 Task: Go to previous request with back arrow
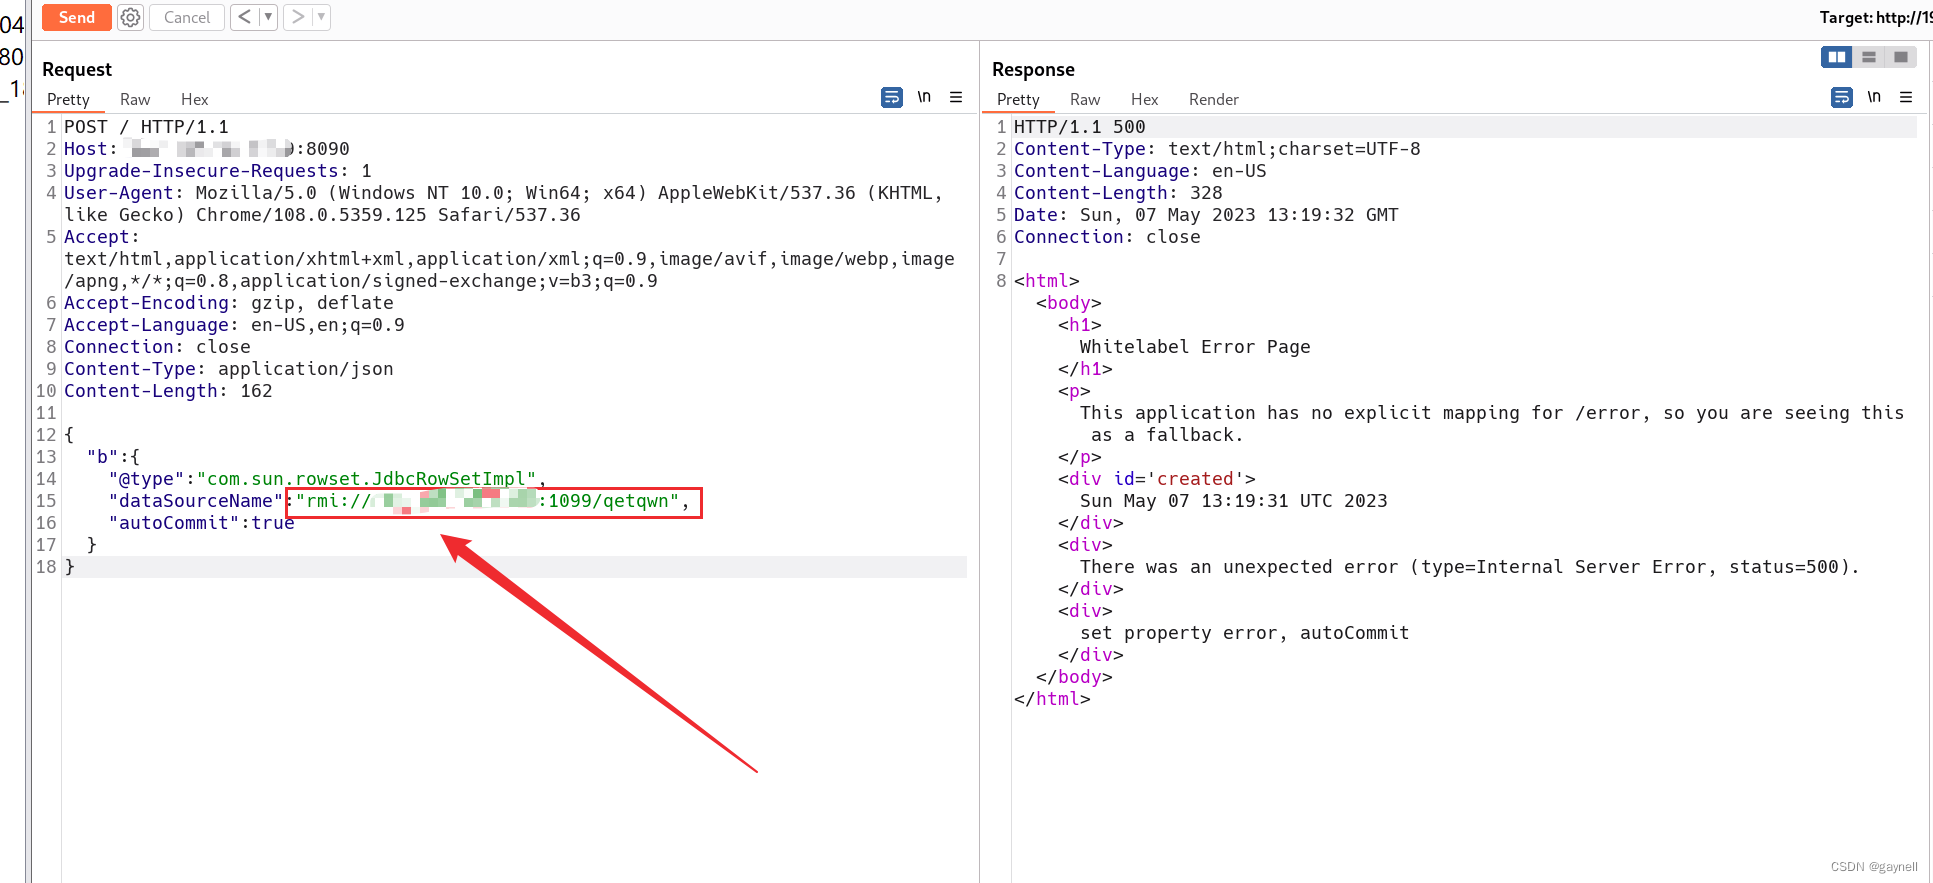(244, 17)
